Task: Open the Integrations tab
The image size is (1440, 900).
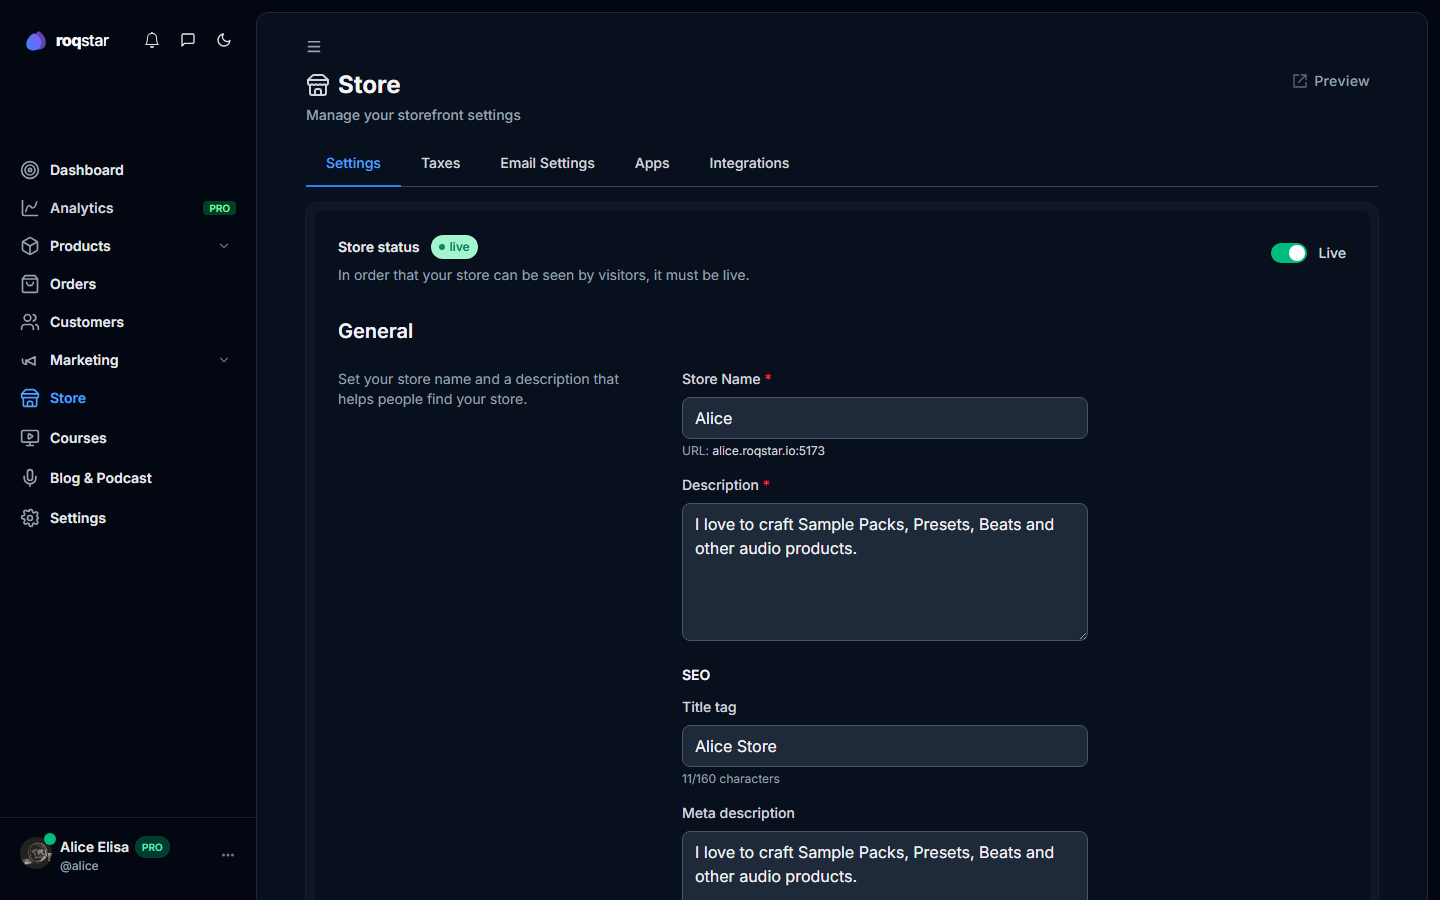Action: pos(749,163)
